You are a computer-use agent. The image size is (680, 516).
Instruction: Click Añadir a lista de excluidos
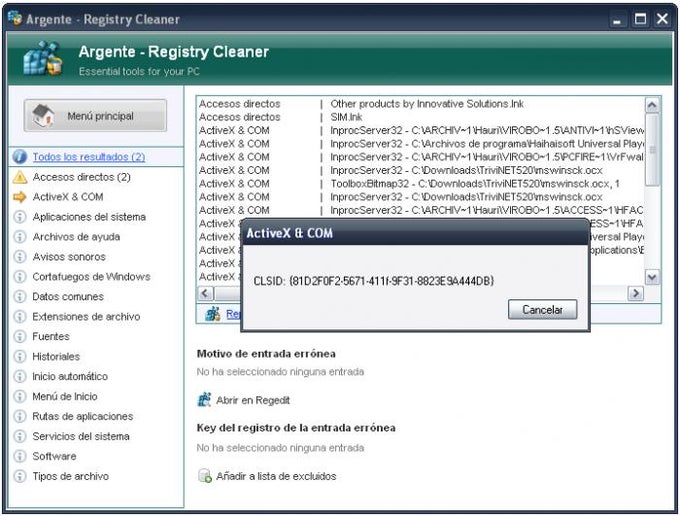(x=276, y=476)
